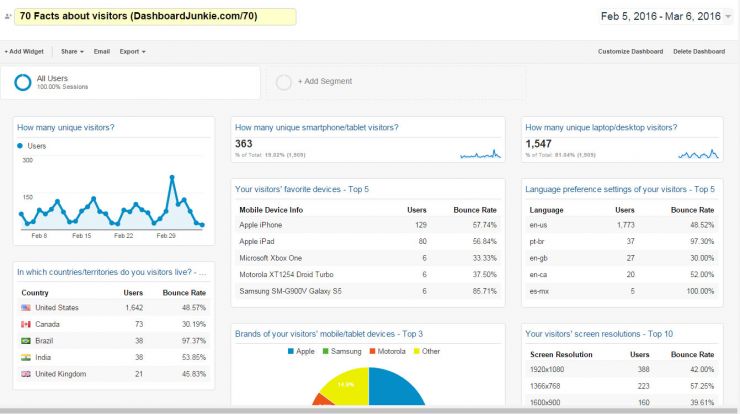Open 'How many unique laptop/desktop visitors?' title
This screenshot has width=740, height=414.
pos(601,127)
